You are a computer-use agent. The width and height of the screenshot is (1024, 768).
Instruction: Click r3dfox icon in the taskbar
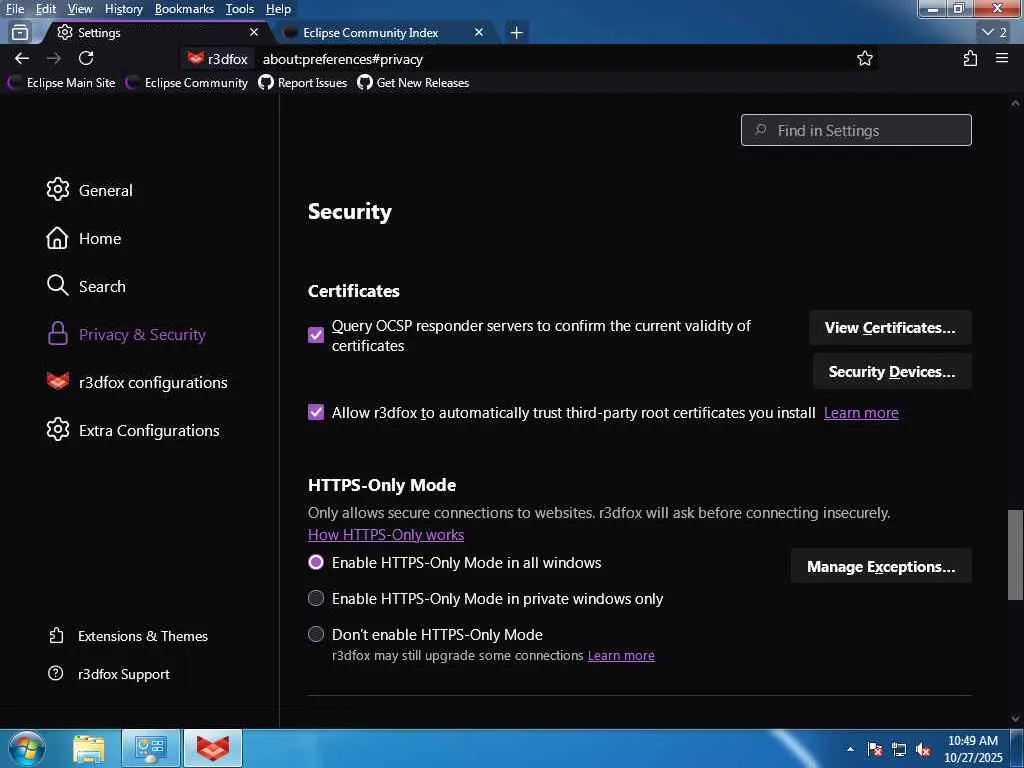click(x=214, y=749)
